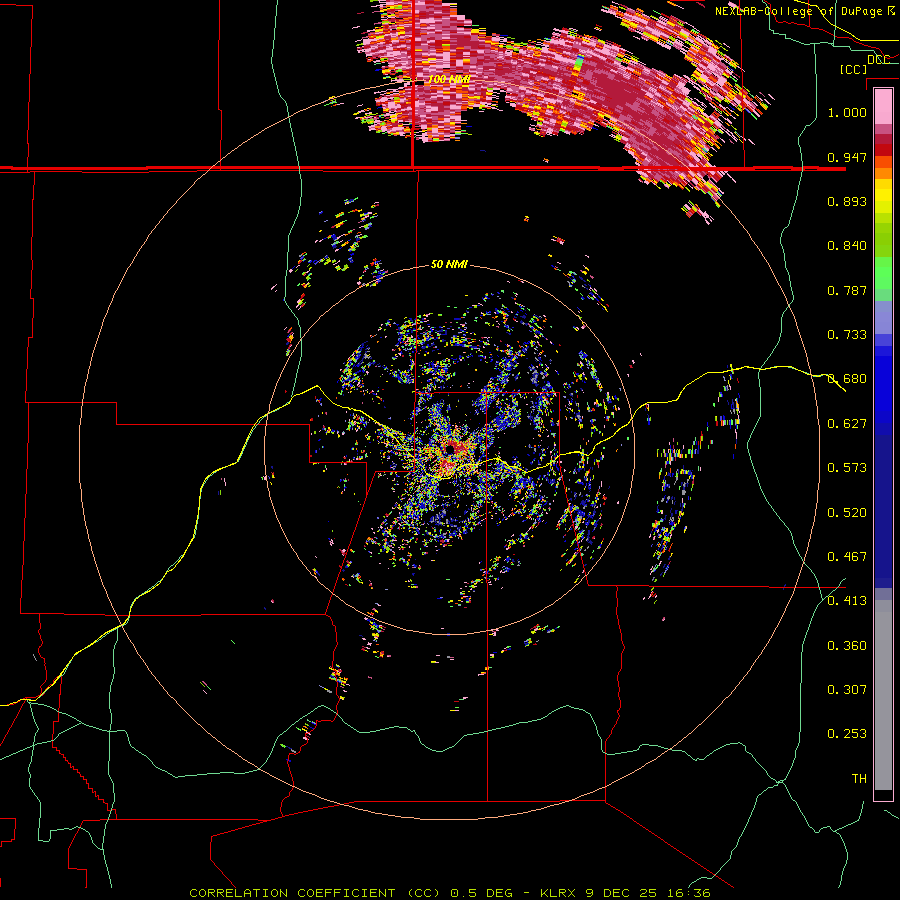
Task: Click the TH legend label
Action: pyautogui.click(x=859, y=779)
